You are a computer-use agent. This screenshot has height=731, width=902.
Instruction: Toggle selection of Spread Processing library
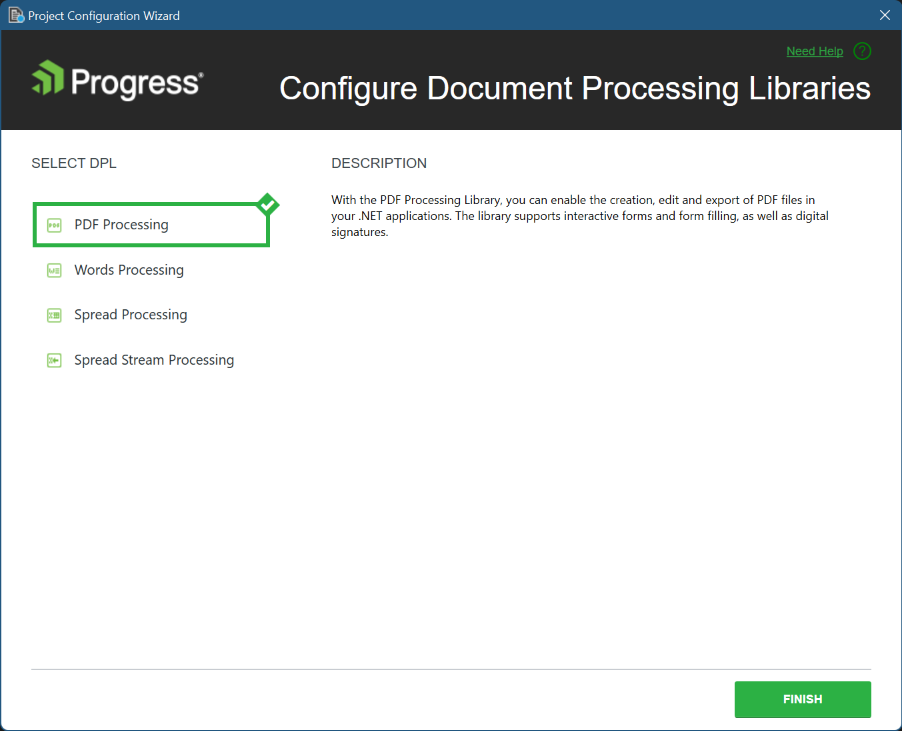[130, 314]
